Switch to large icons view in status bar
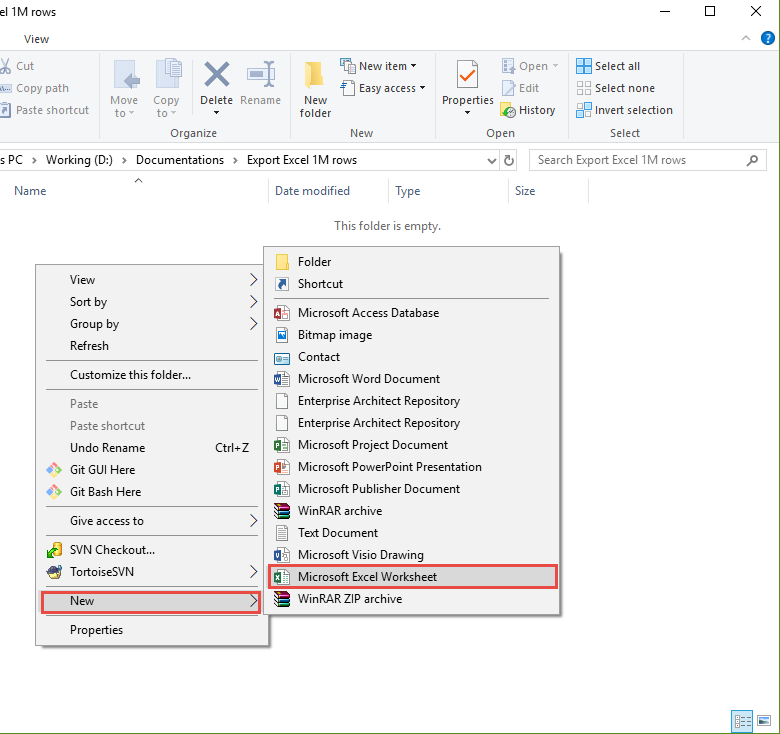Image resolution: width=780 pixels, height=734 pixels. 763,719
